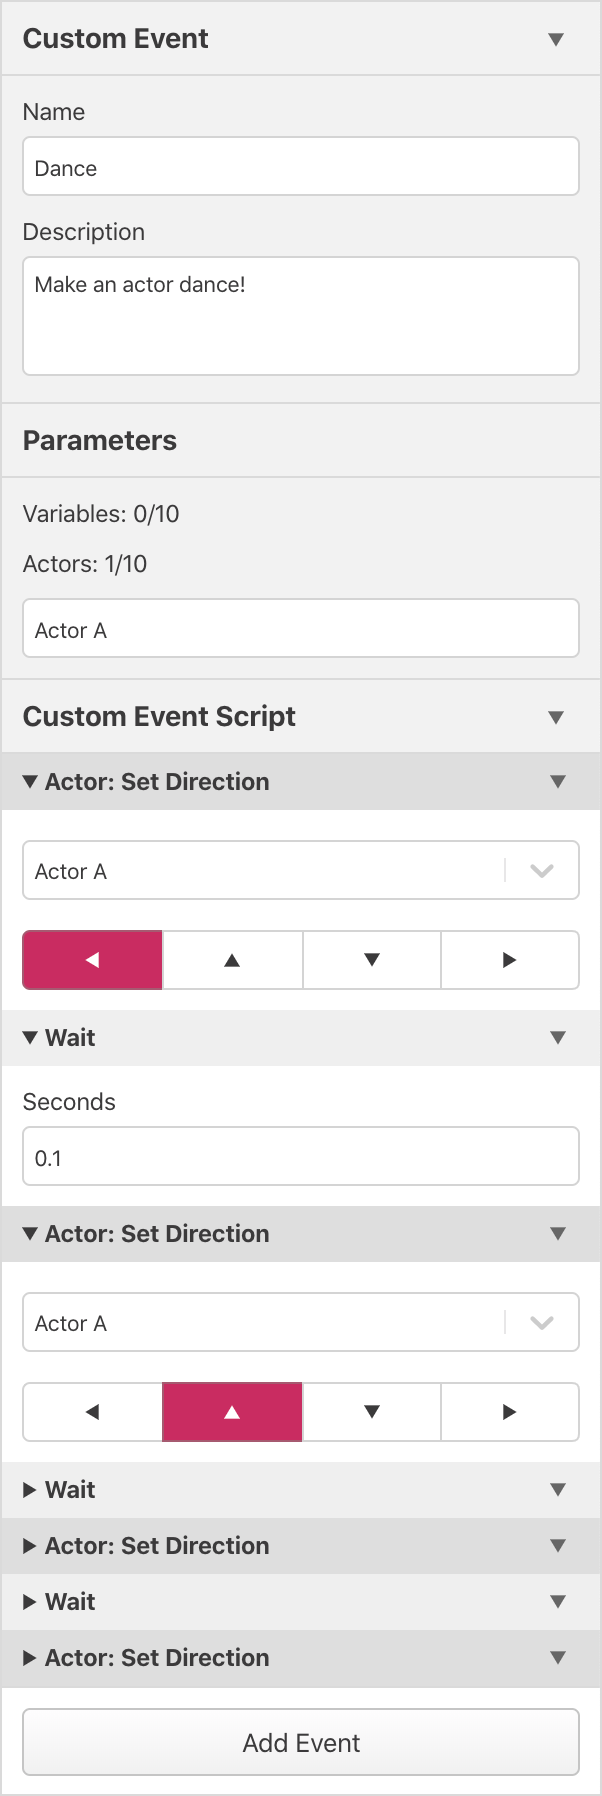Image resolution: width=602 pixels, height=1796 pixels.
Task: Select left direction in first Set Direction event
Action: [93, 960]
